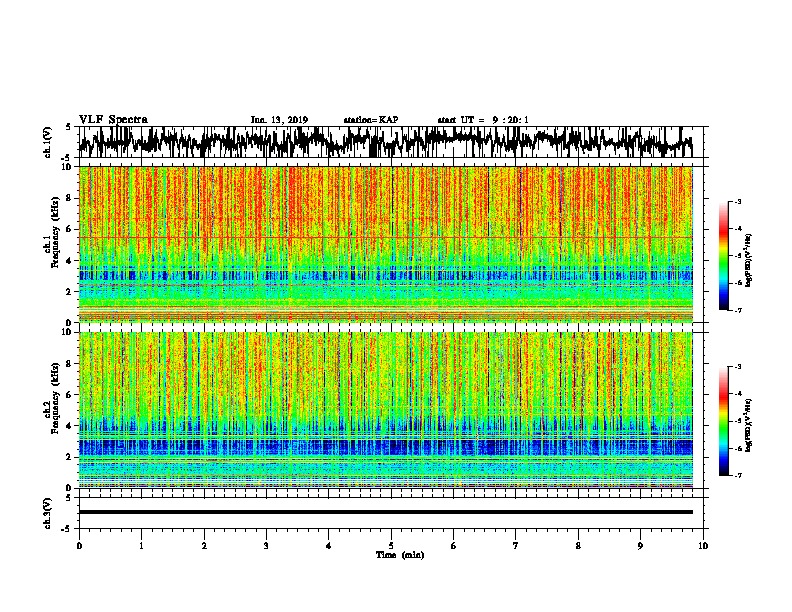Click the "-3" label on the ch.1 colorbar
Screen dimensions: 792x612
(x=737, y=201)
